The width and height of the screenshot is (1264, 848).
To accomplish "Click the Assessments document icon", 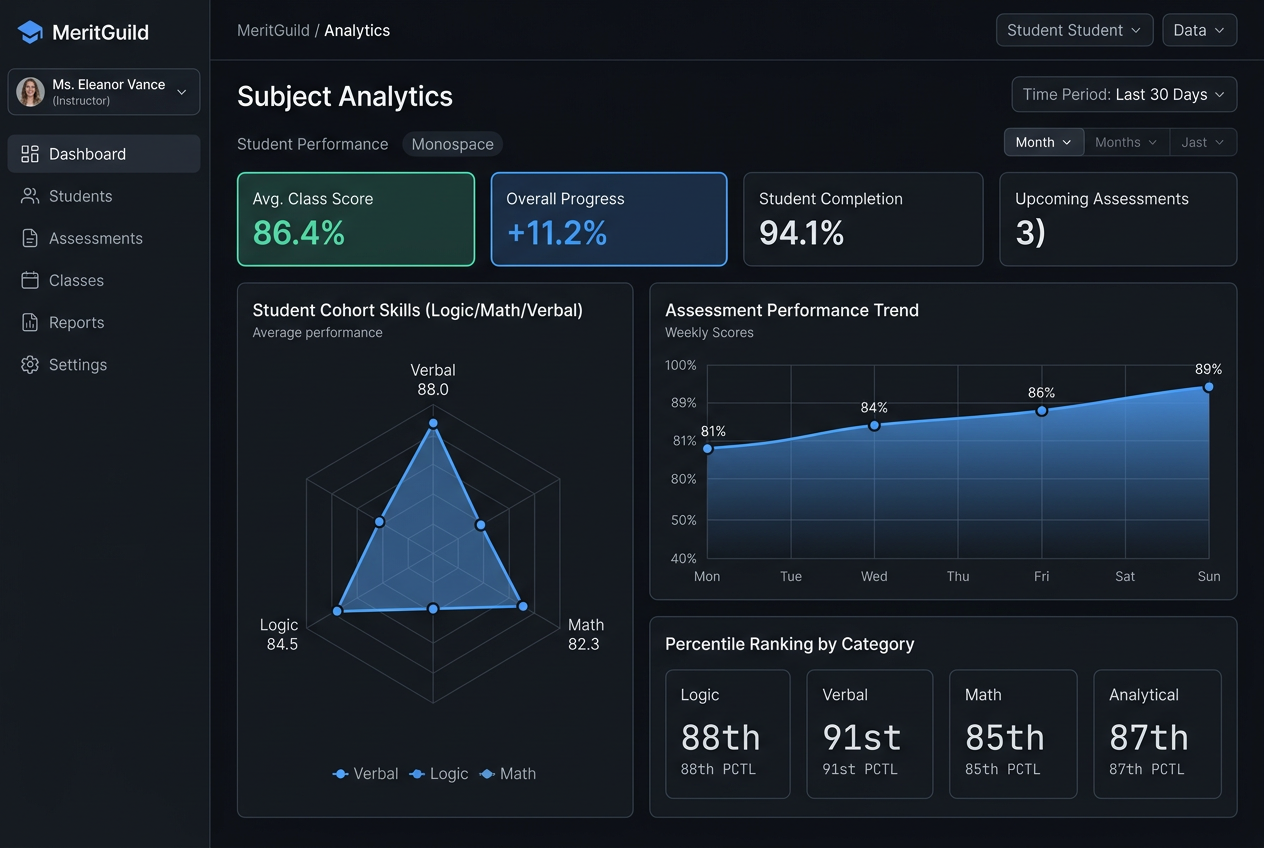I will click(30, 238).
